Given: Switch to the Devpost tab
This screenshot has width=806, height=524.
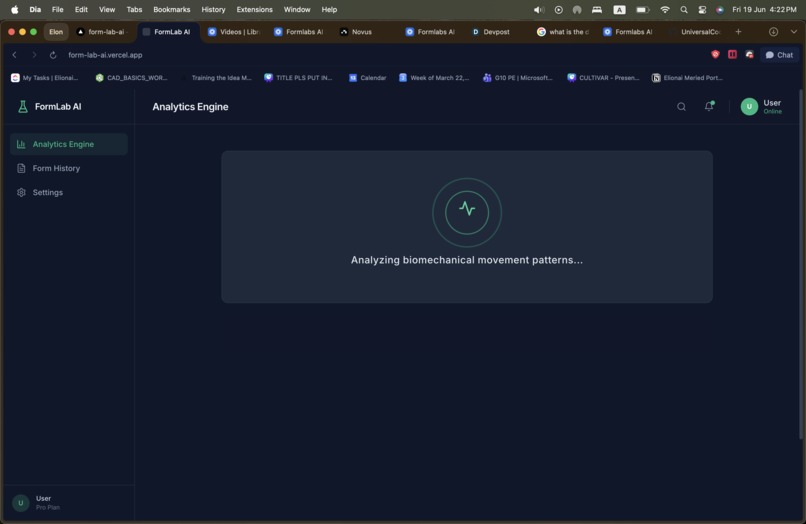Looking at the screenshot, I should (498, 32).
